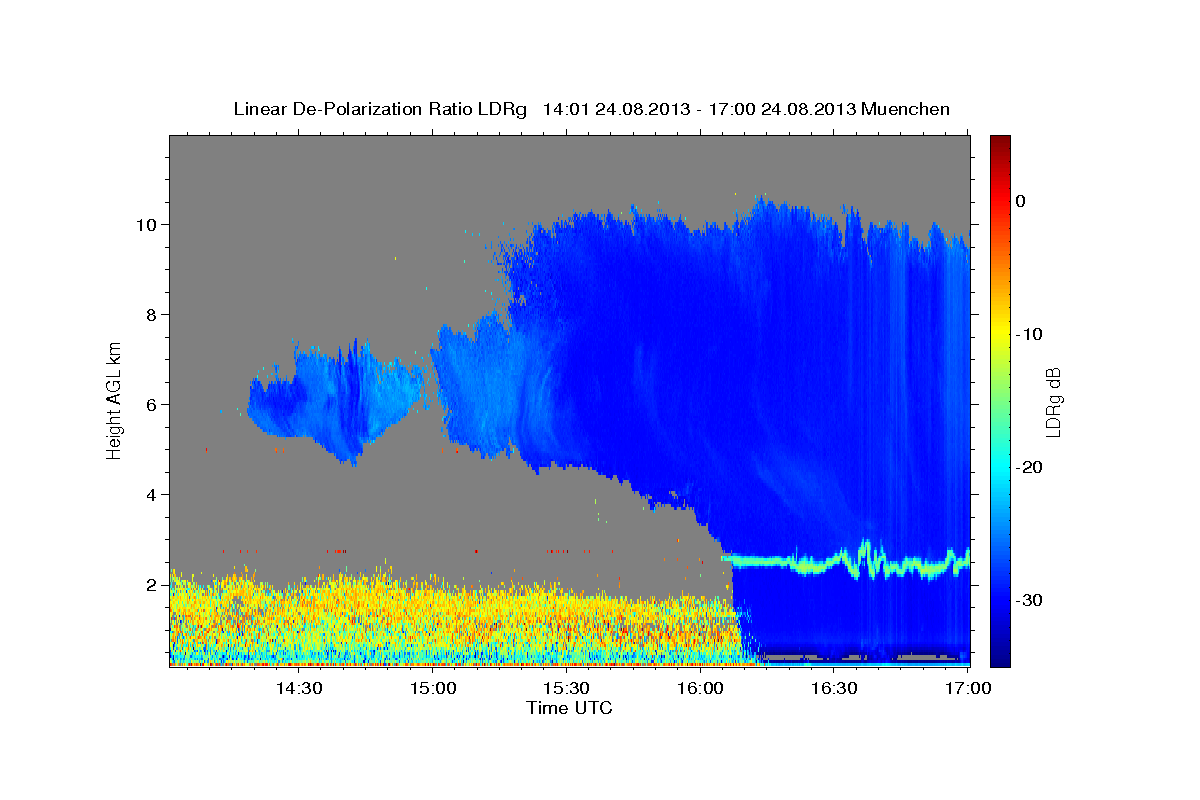Click the colorbar tick label -20

click(x=1030, y=467)
